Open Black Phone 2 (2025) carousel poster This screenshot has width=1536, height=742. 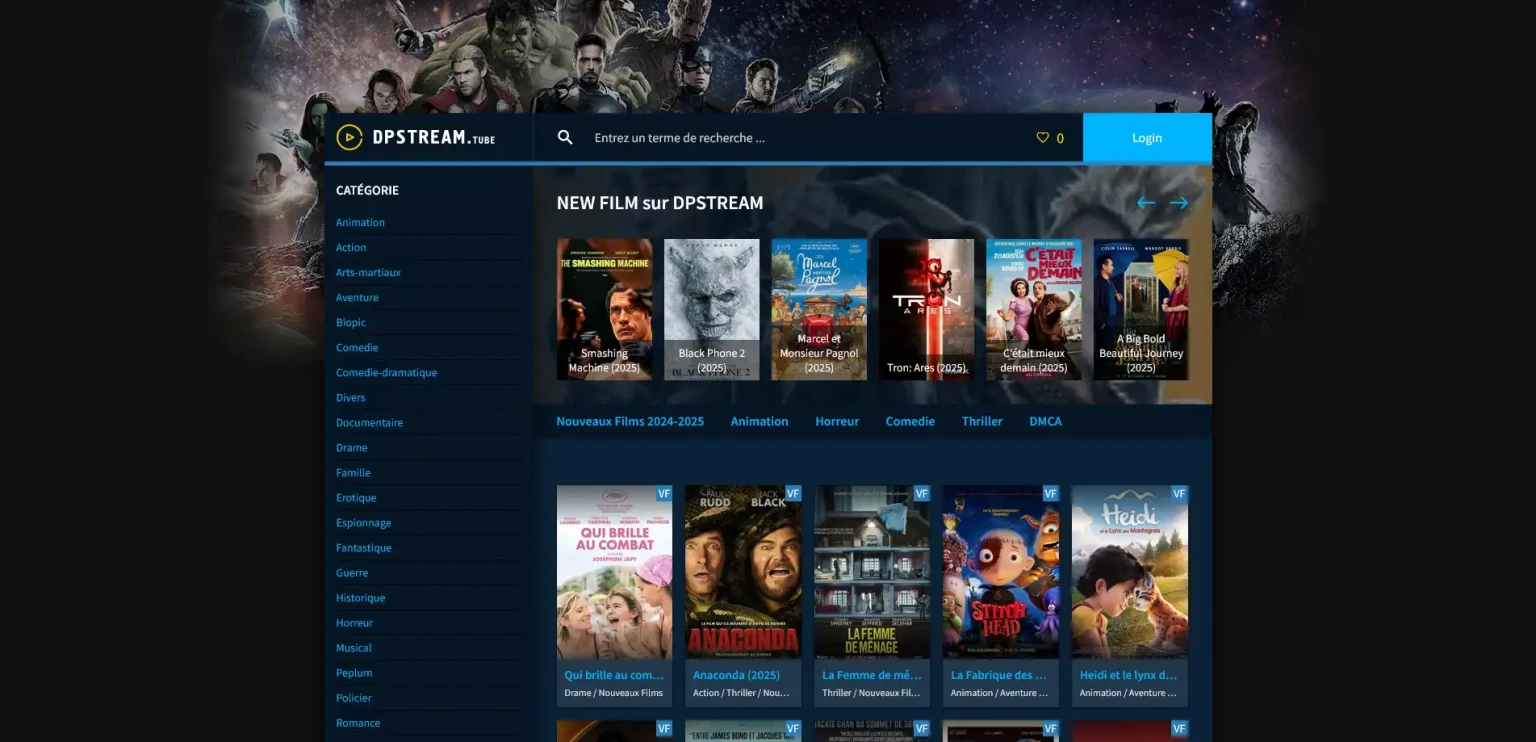point(711,309)
